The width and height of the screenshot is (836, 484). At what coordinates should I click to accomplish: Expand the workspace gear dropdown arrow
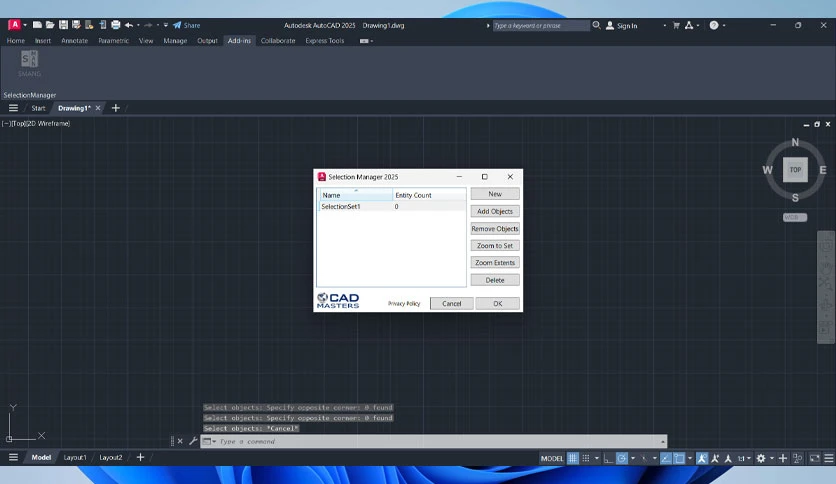[771, 458]
